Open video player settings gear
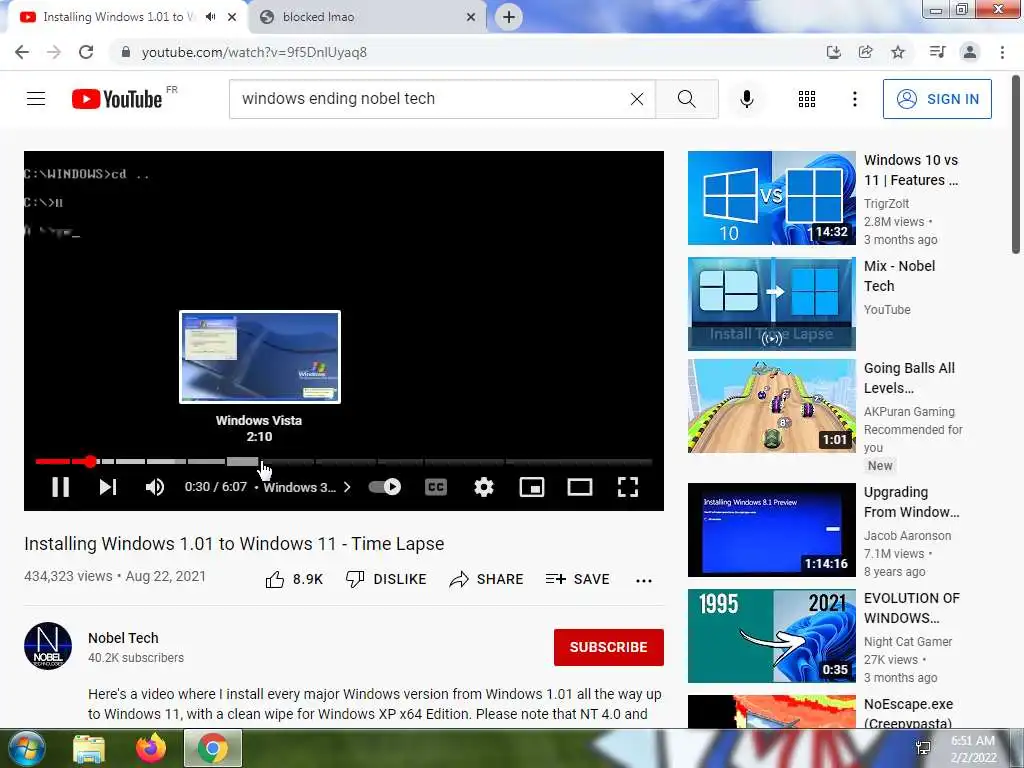This screenshot has height=768, width=1024. [x=484, y=487]
